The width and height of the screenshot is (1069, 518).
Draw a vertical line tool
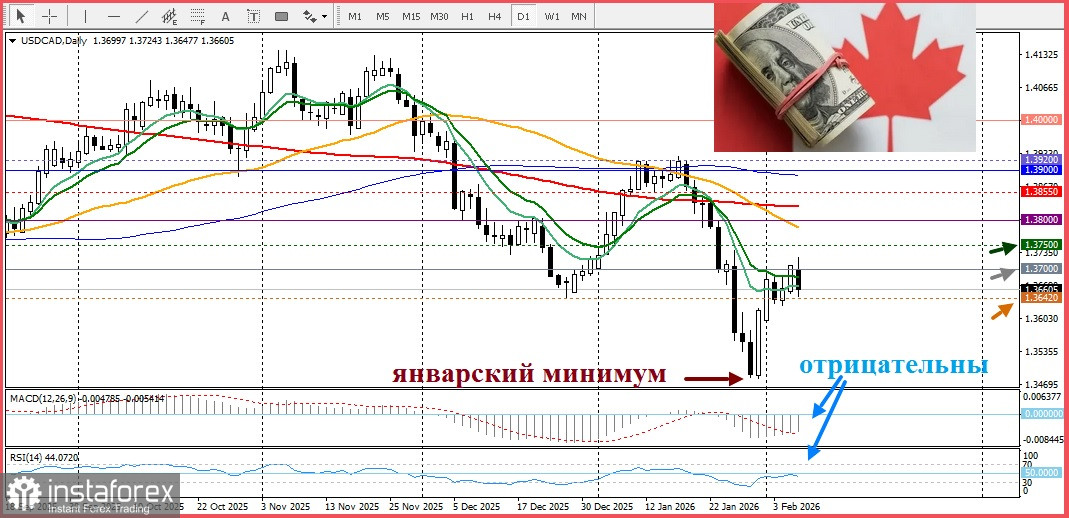click(85, 16)
